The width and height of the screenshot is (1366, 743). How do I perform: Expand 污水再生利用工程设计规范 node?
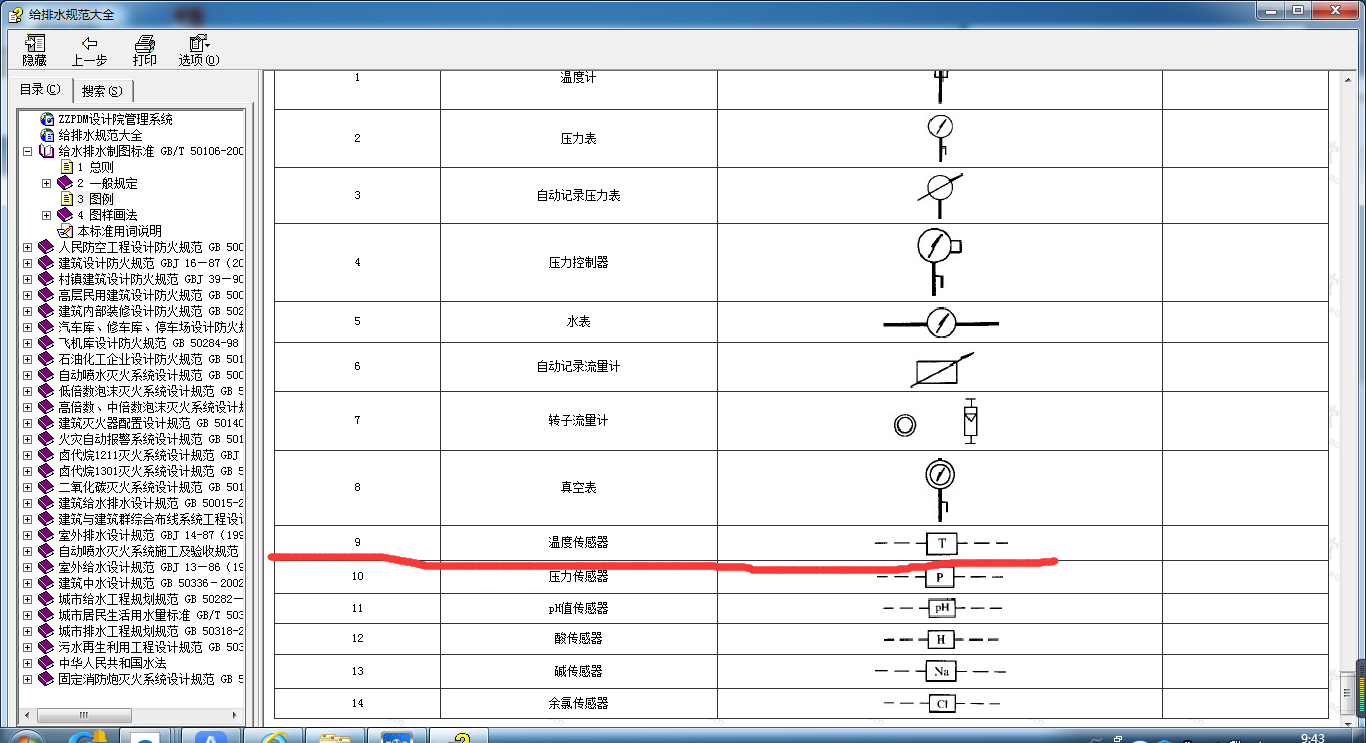click(28, 647)
